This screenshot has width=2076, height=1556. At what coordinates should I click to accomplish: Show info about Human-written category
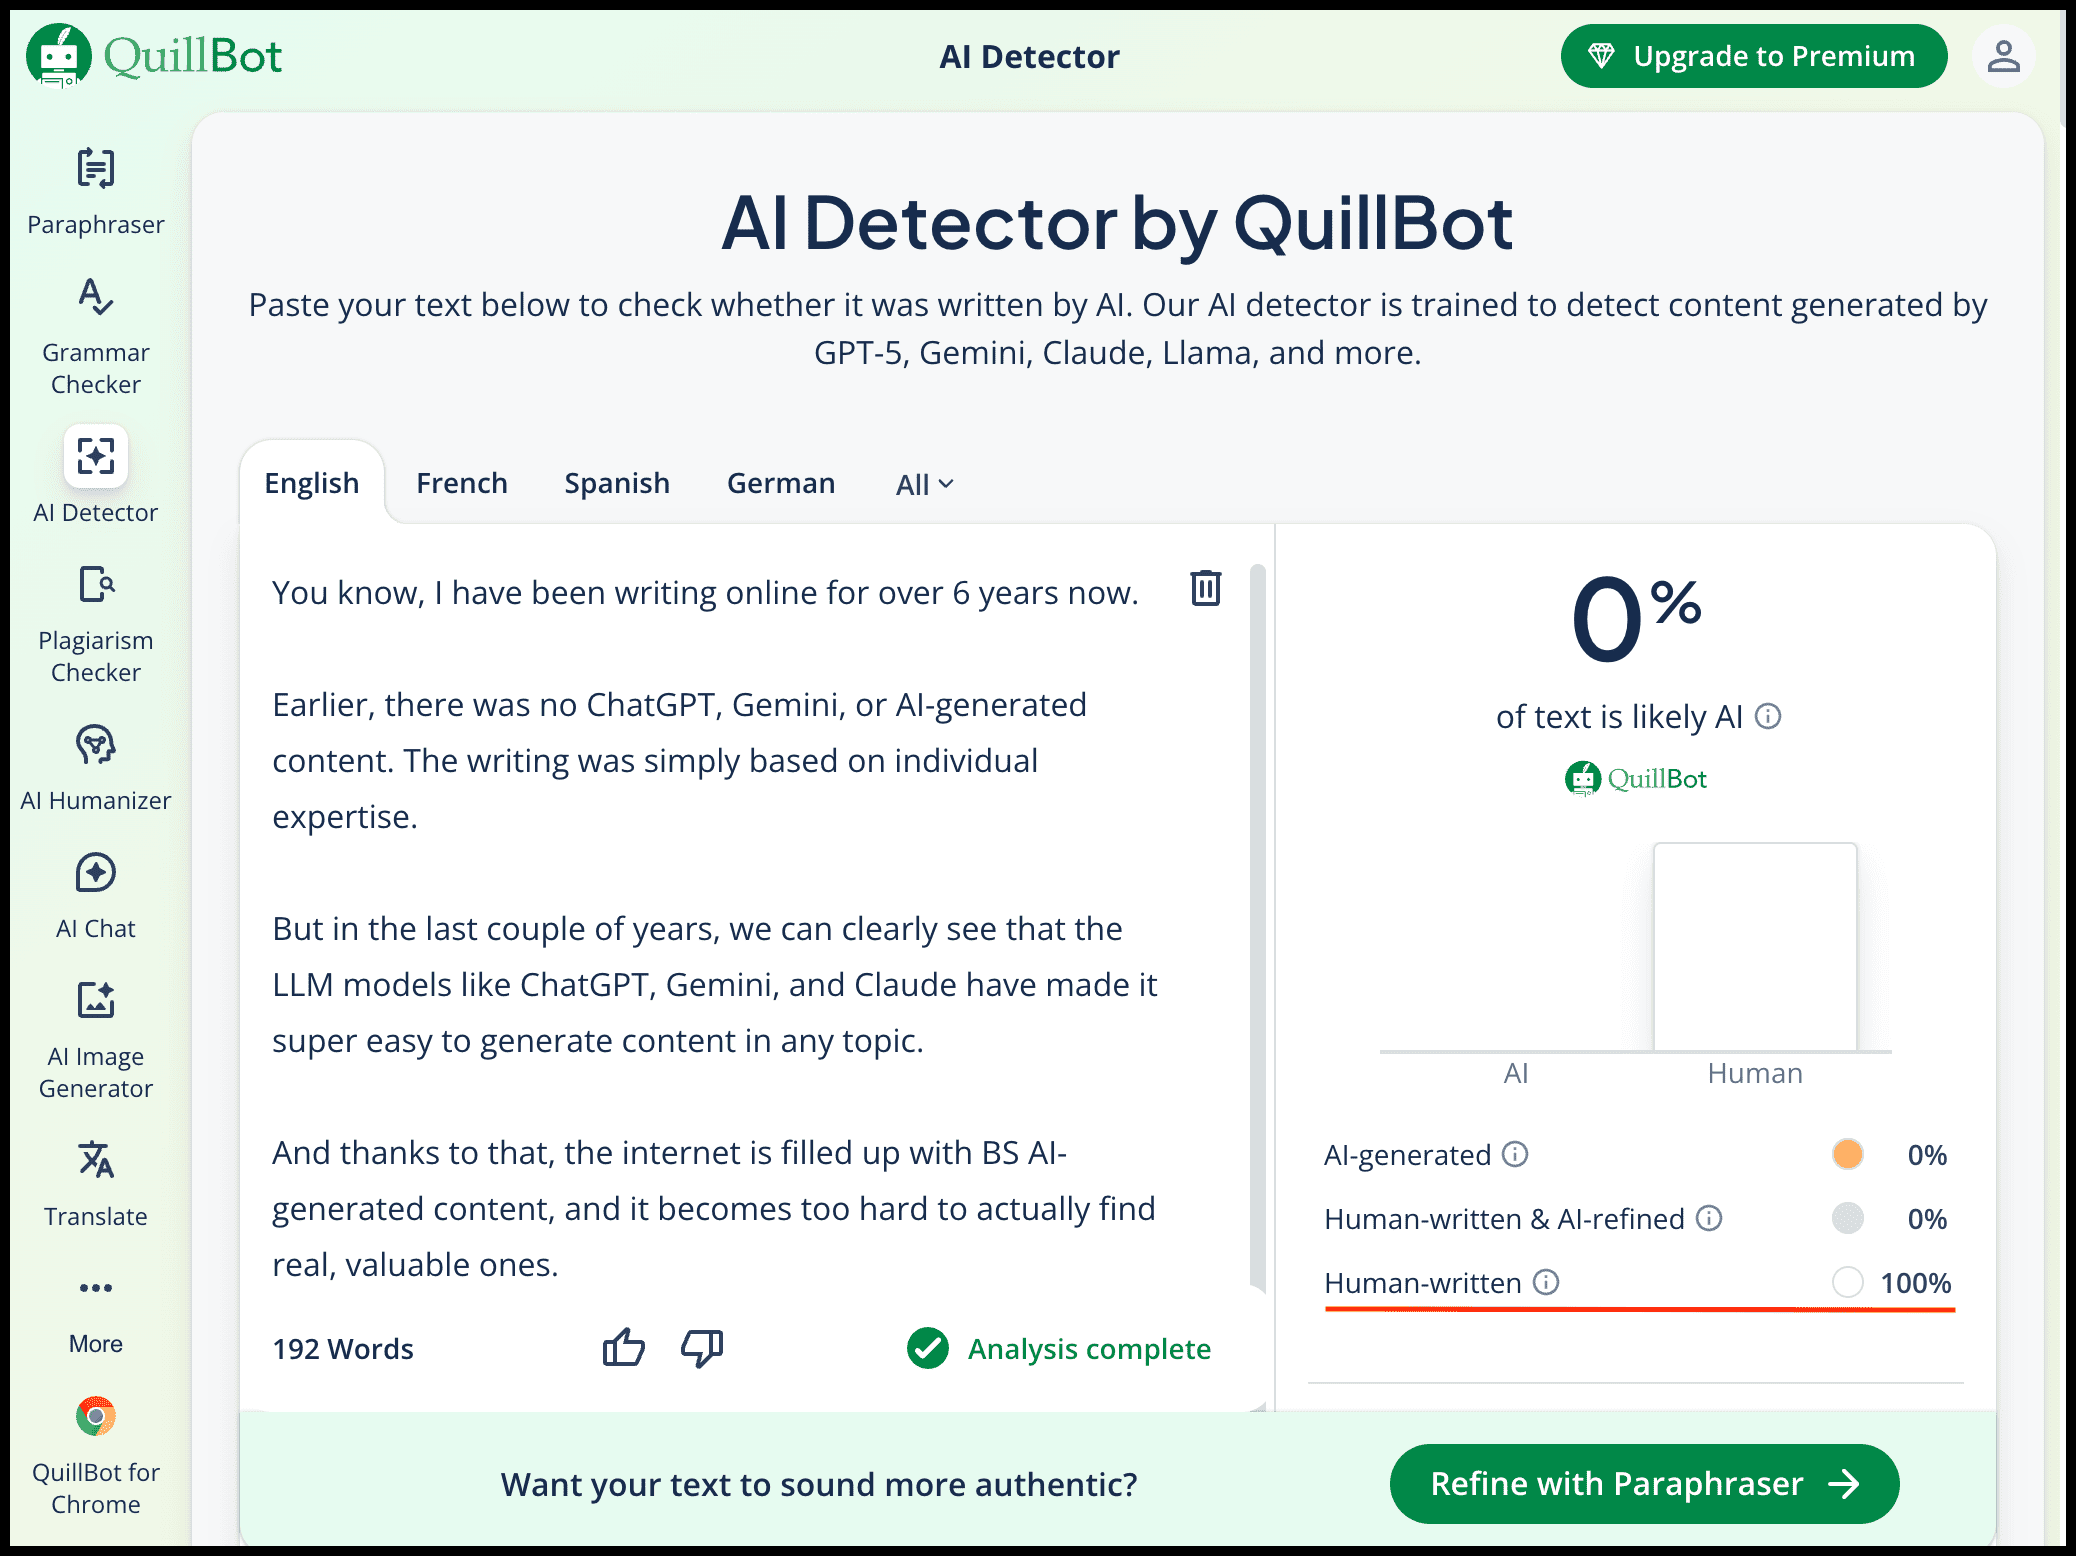click(1546, 1282)
